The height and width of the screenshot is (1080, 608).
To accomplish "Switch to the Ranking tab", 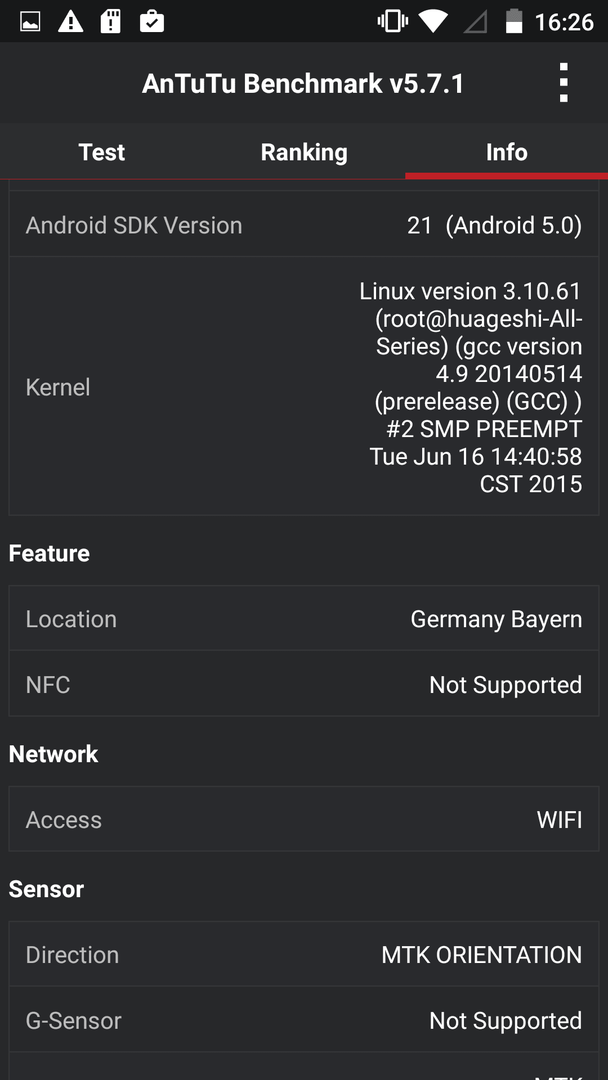I will tap(304, 152).
